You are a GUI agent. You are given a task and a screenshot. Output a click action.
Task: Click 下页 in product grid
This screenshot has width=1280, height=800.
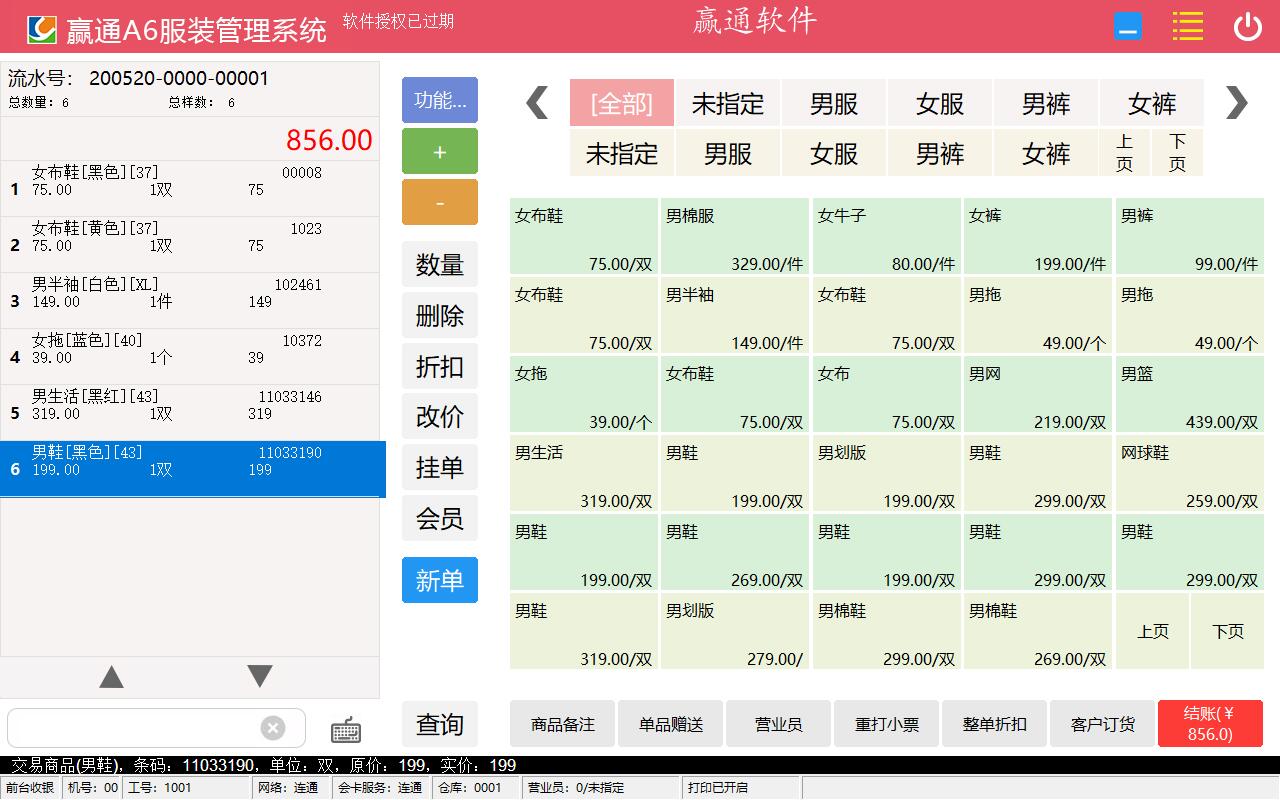tap(1227, 631)
